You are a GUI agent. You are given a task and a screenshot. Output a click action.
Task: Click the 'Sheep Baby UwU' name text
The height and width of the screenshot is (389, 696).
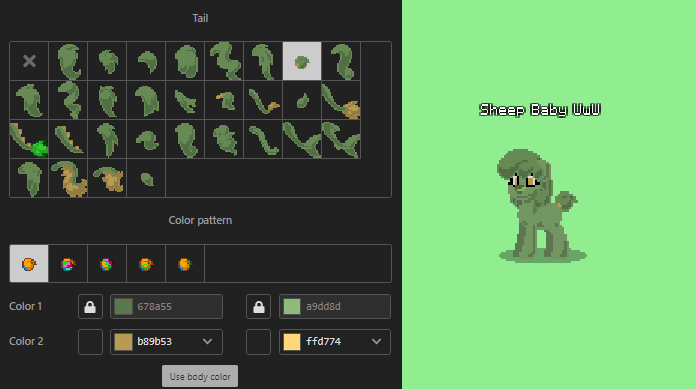click(x=540, y=110)
